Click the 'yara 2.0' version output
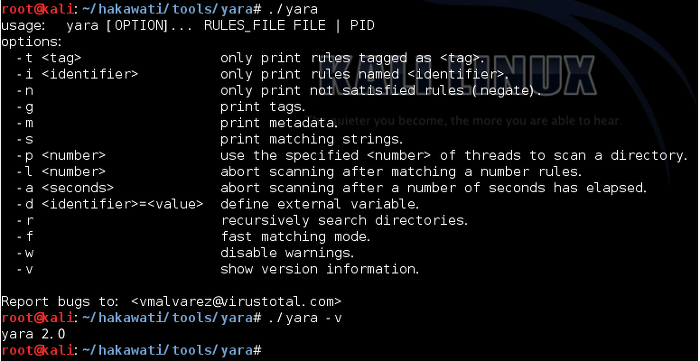Image resolution: width=700 pixels, height=361 pixels. tap(33, 334)
